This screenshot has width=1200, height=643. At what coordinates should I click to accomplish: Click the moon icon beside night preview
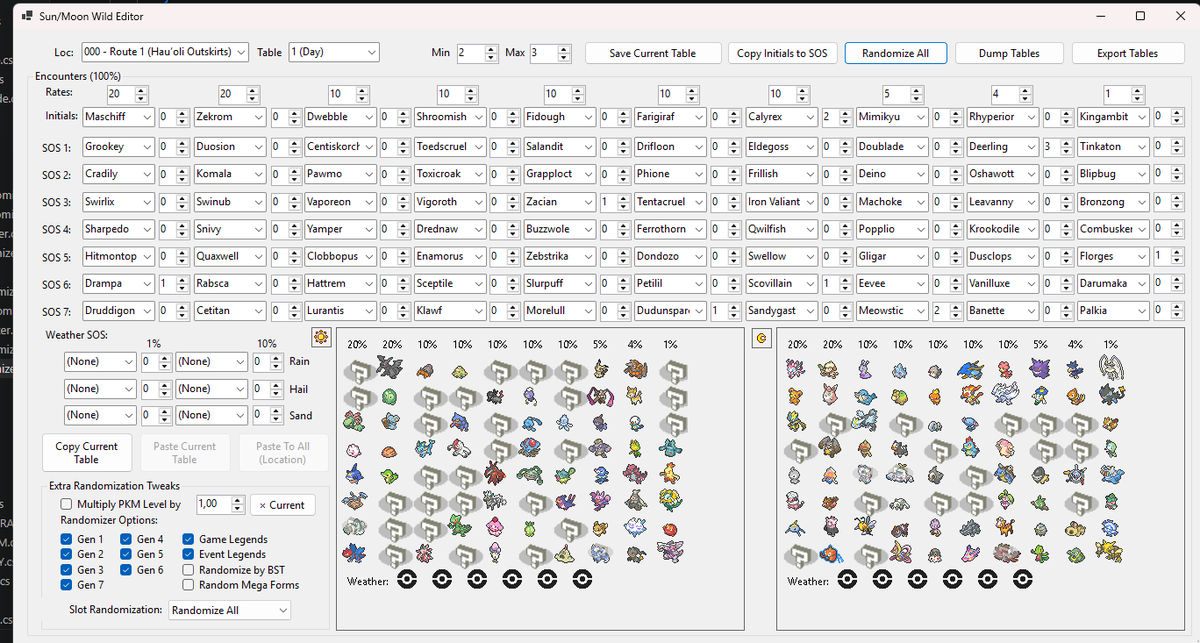(x=762, y=338)
